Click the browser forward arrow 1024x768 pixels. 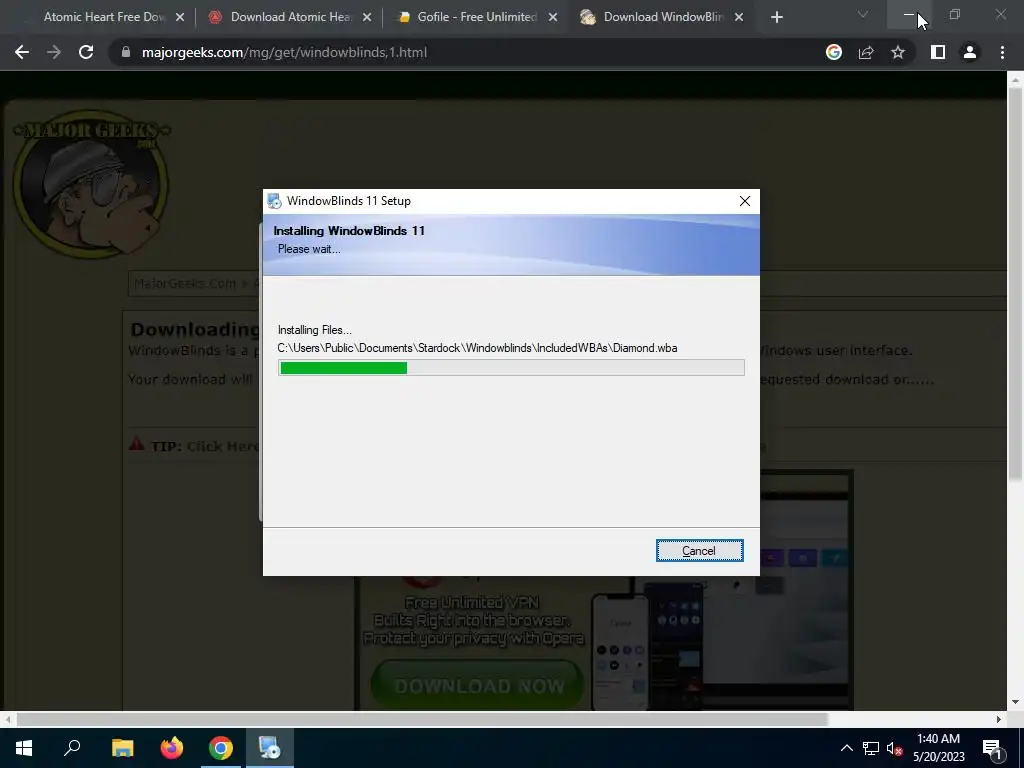coord(54,52)
